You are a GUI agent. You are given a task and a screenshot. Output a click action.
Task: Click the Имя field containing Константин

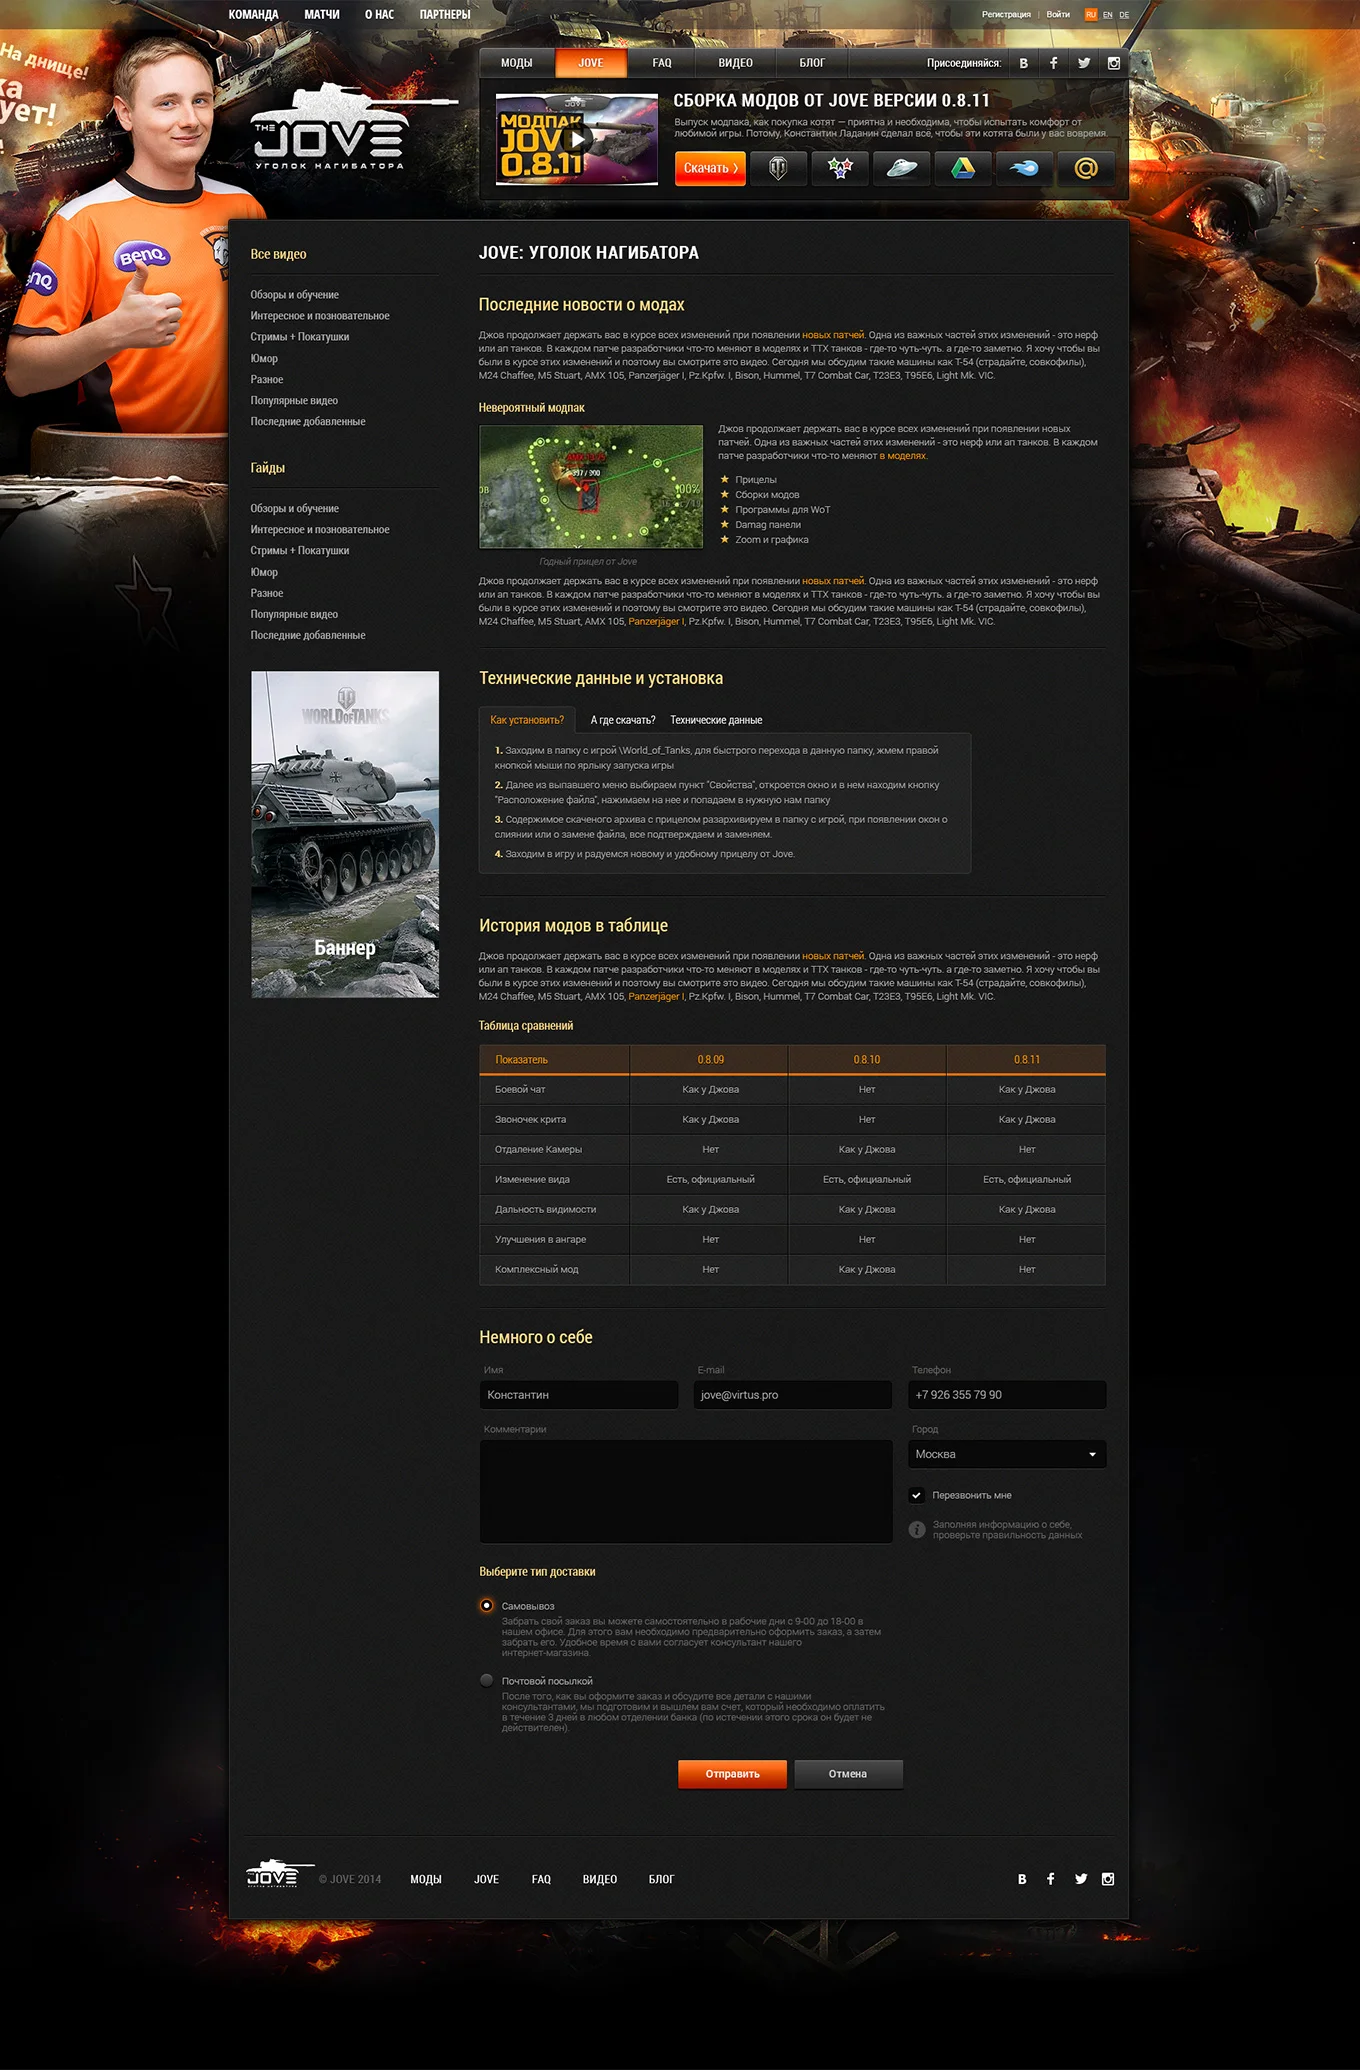(x=579, y=1395)
